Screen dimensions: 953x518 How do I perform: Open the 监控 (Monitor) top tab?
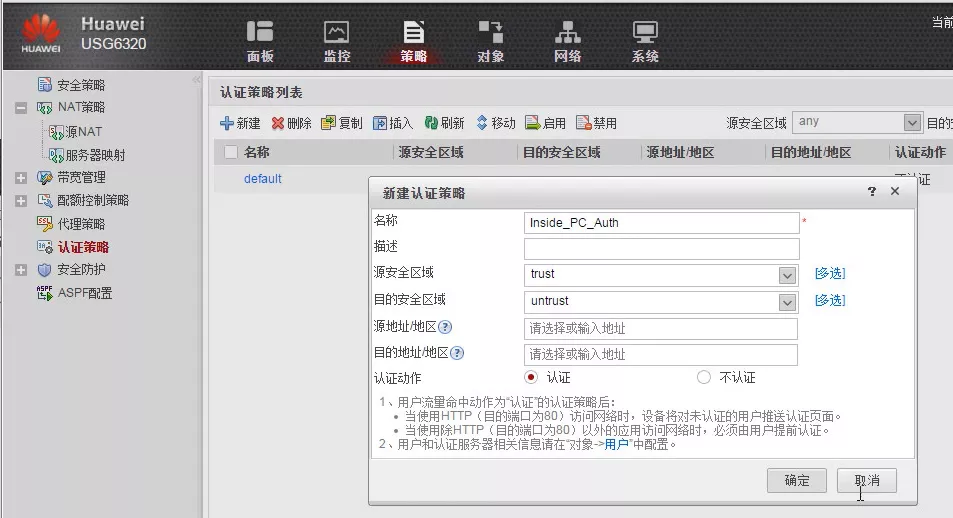pyautogui.click(x=337, y=42)
